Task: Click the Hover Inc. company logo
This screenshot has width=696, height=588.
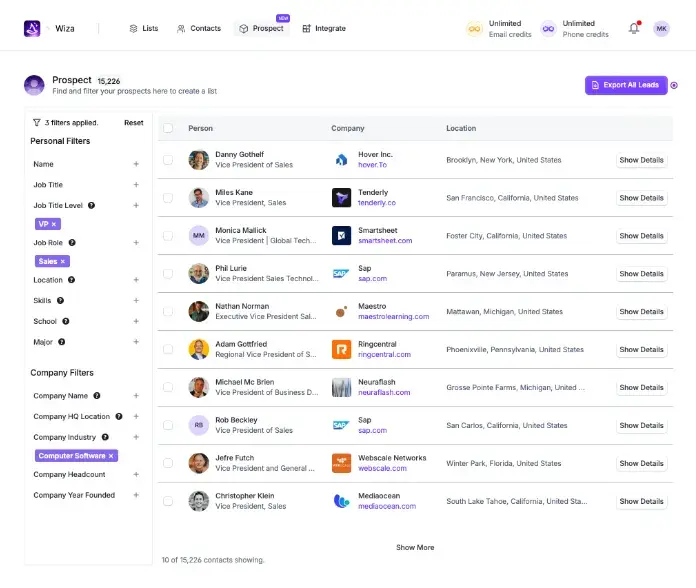Action: tap(341, 160)
